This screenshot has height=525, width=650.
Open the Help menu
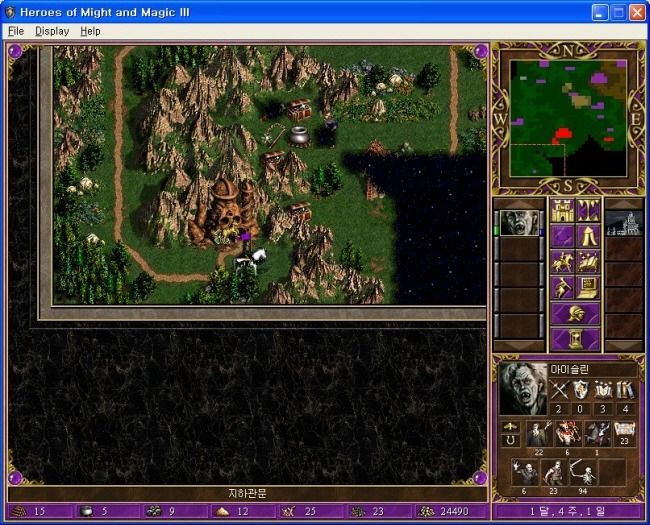[90, 31]
